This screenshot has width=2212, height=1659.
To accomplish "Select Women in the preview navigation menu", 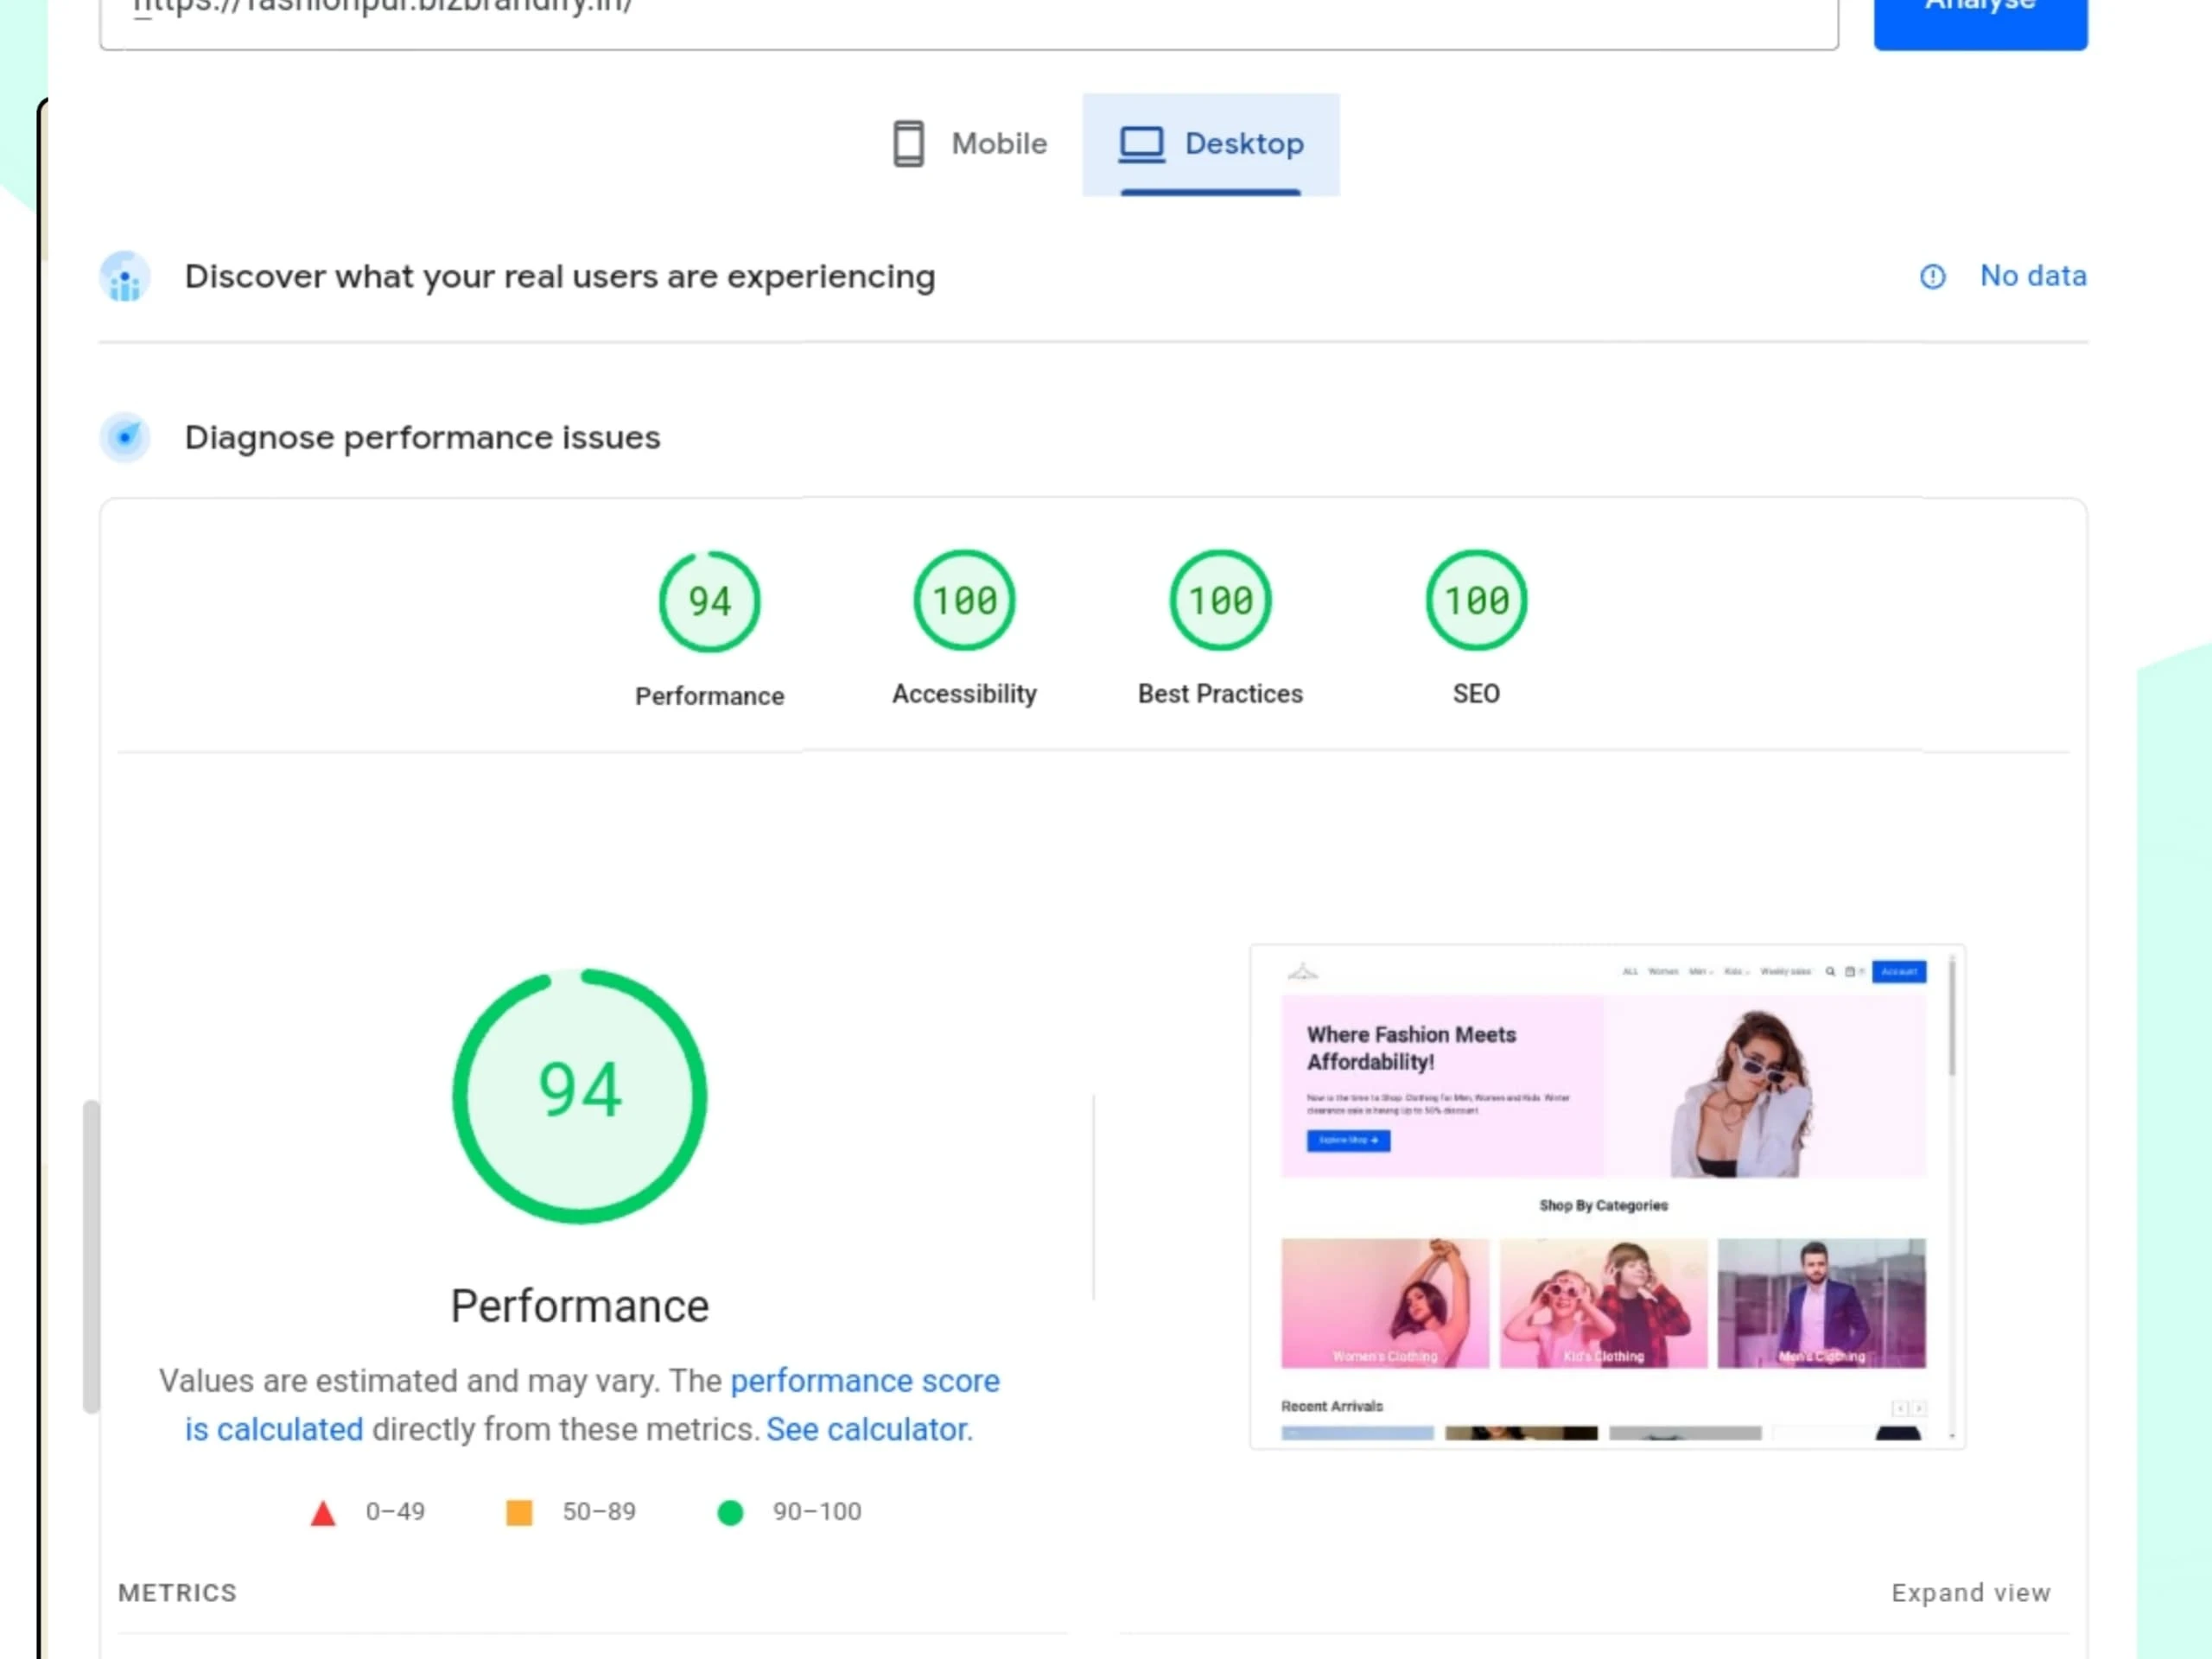I will [1664, 971].
